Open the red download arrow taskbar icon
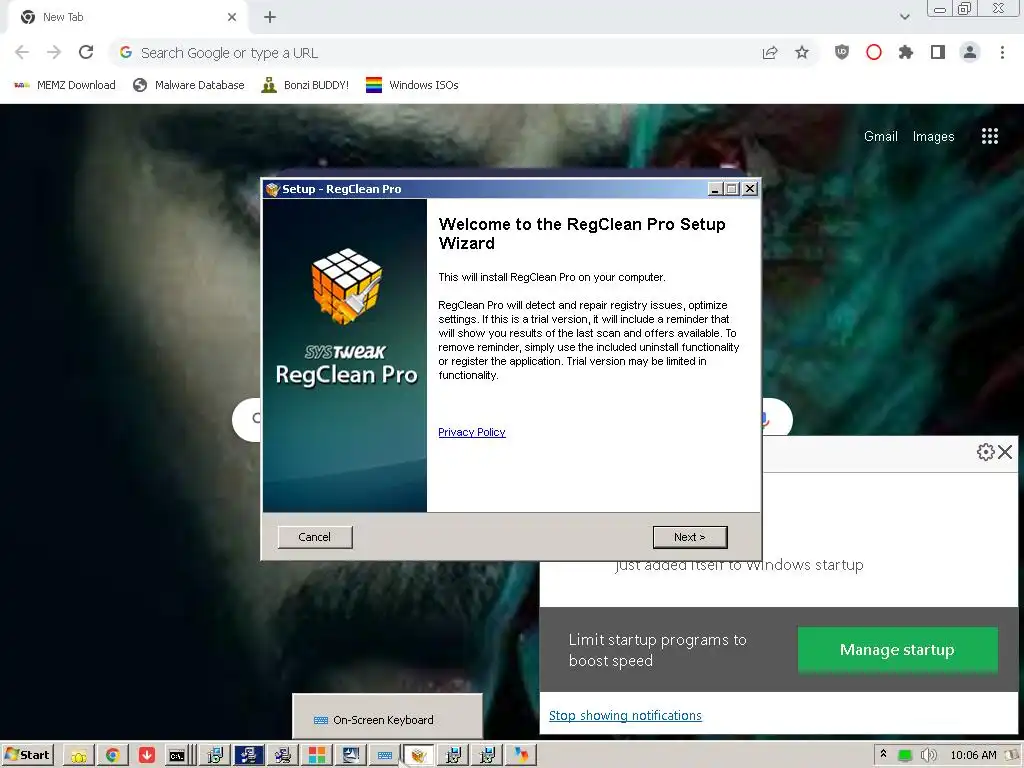The height and width of the screenshot is (768, 1024). tap(147, 756)
